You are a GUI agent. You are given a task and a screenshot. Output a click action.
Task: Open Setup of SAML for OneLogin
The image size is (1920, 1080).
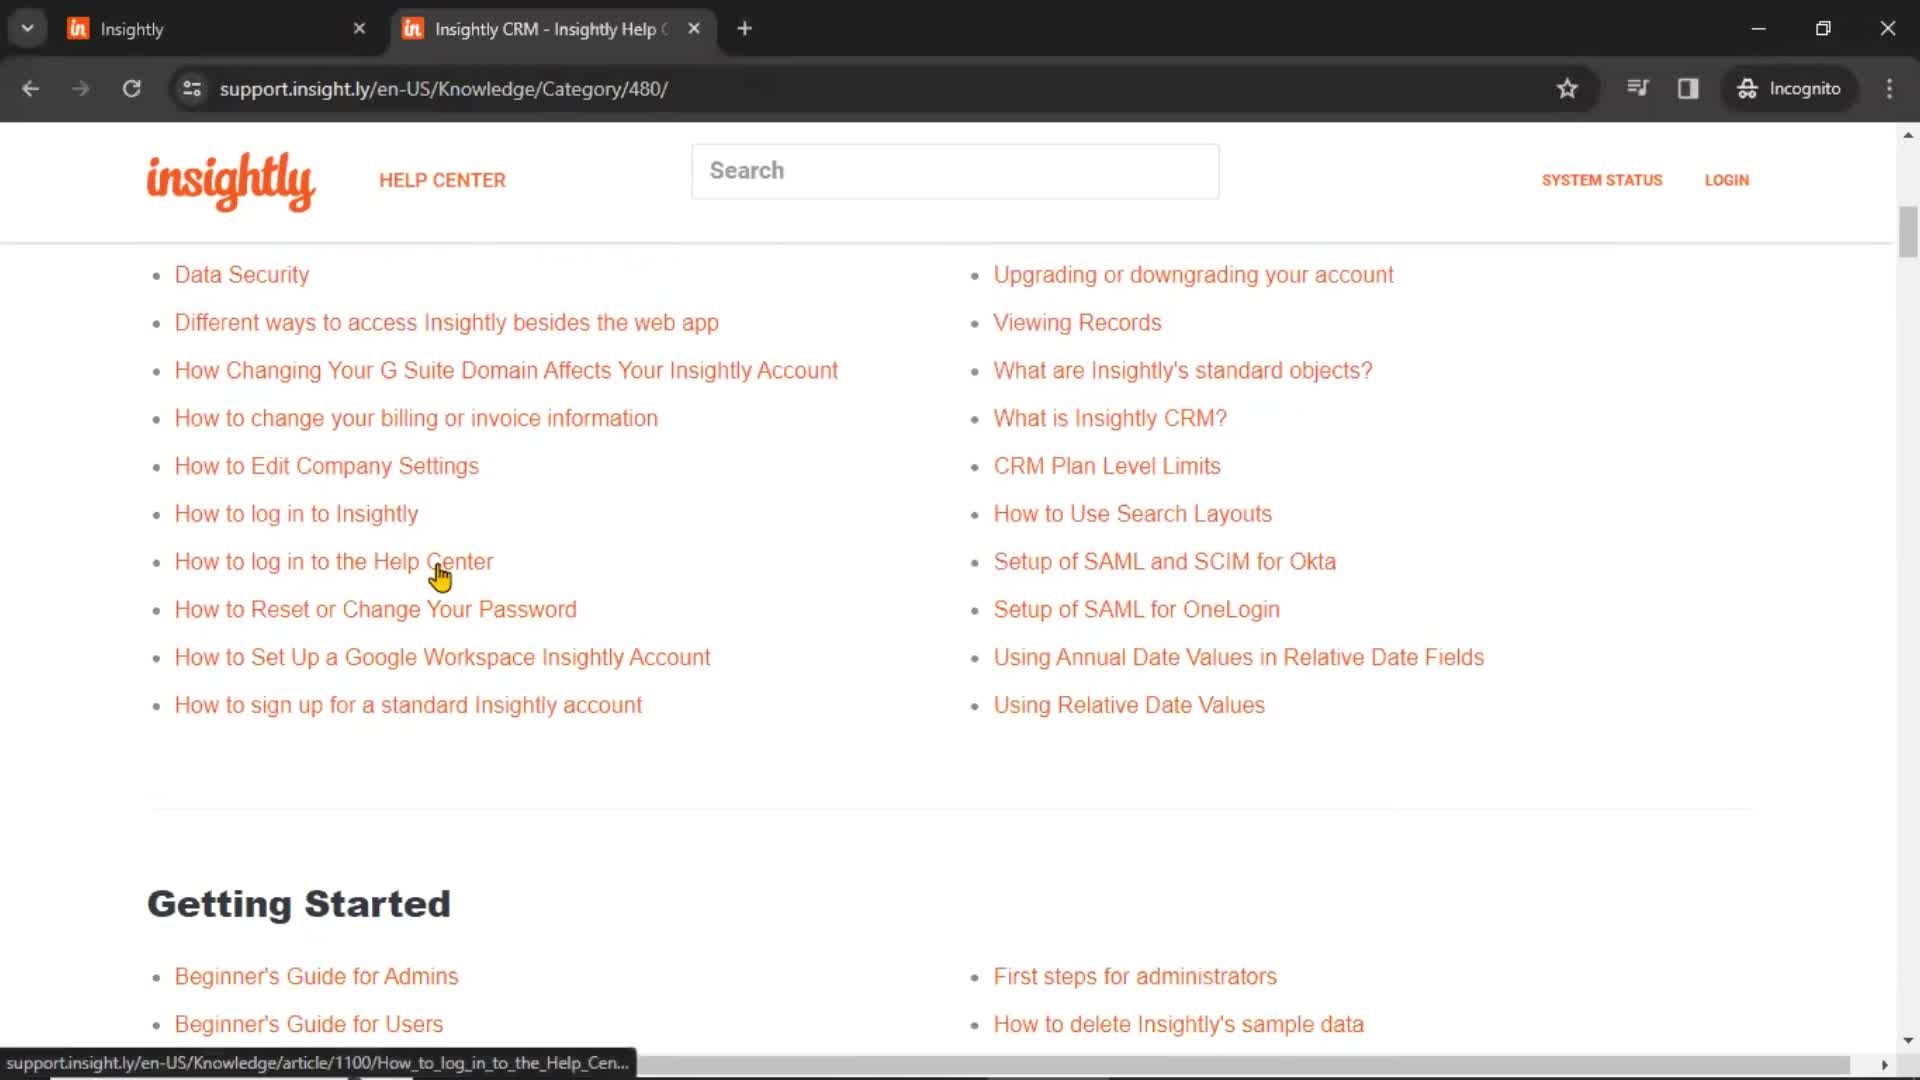pyautogui.click(x=1136, y=610)
